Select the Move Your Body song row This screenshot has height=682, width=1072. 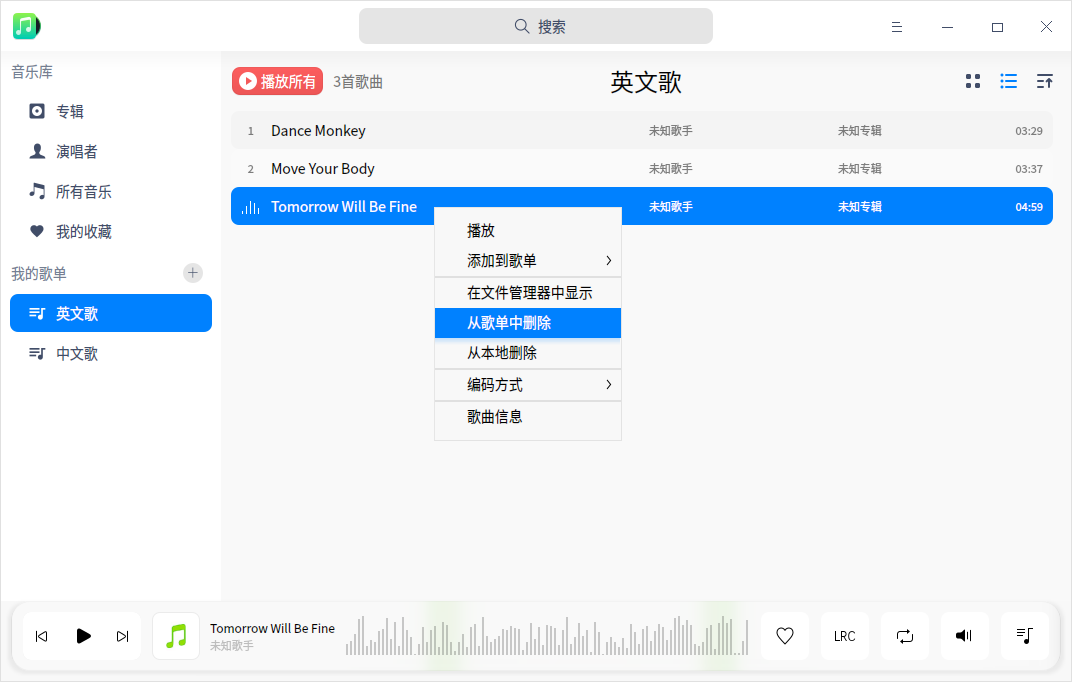pyautogui.click(x=642, y=169)
